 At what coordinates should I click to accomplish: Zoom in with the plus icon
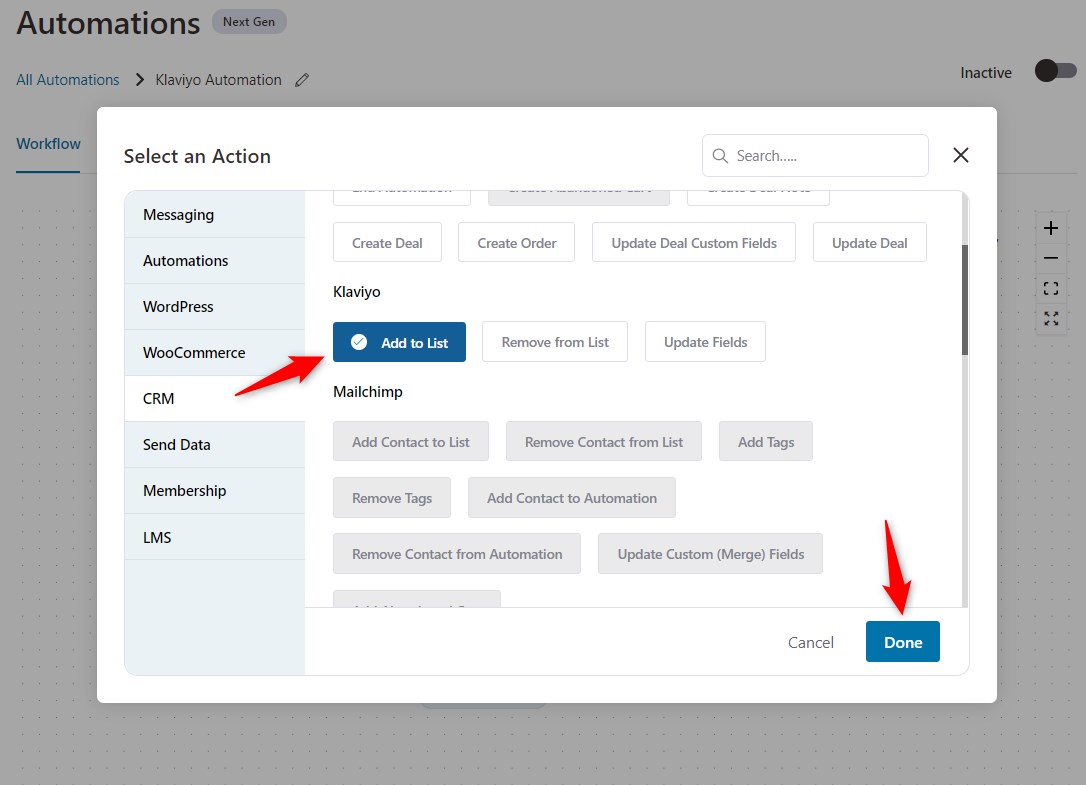pyautogui.click(x=1051, y=228)
